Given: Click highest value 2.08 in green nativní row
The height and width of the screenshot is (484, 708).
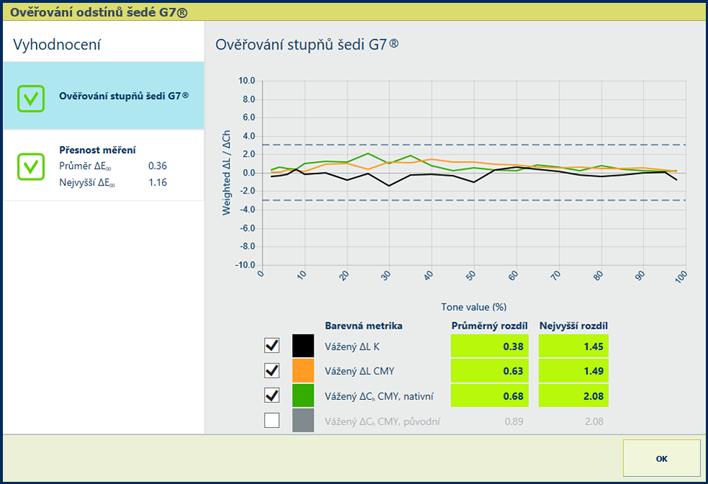Looking at the screenshot, I should [x=573, y=396].
